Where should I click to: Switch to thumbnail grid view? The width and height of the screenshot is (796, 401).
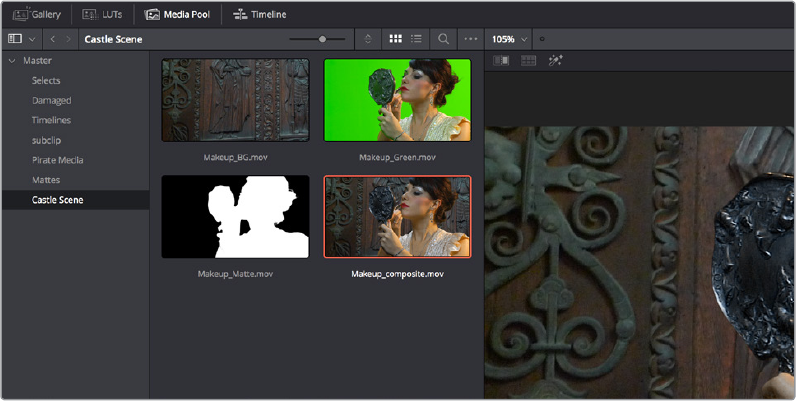coord(395,39)
